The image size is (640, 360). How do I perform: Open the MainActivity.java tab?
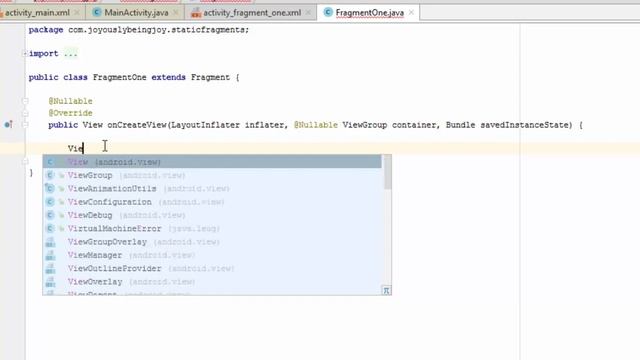point(136,13)
